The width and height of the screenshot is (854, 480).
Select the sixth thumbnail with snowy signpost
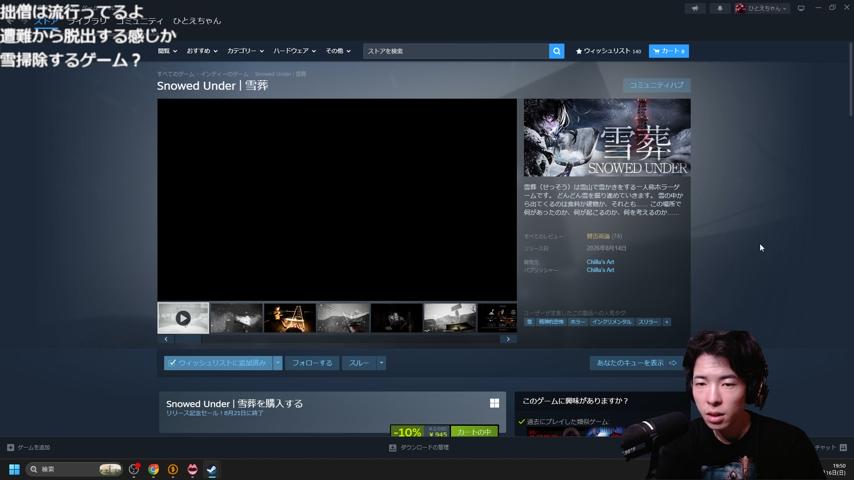(x=450, y=318)
